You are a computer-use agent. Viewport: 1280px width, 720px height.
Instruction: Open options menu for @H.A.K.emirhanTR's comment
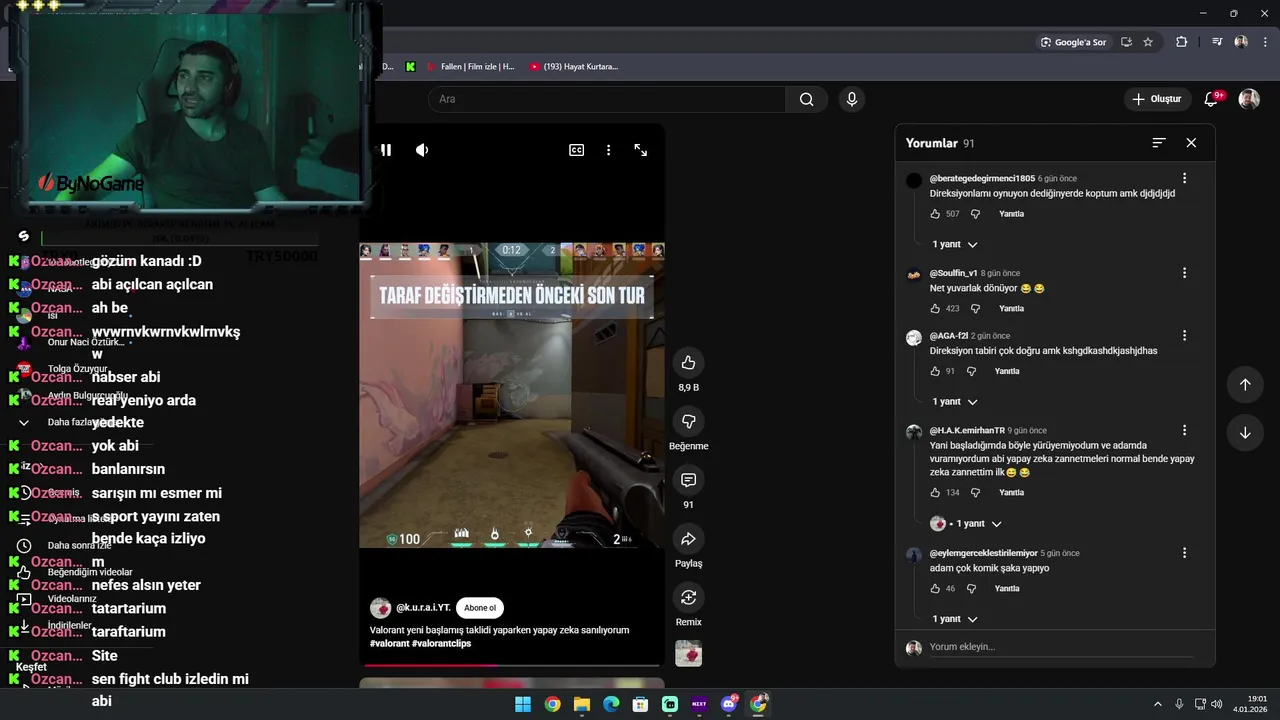[x=1185, y=430]
